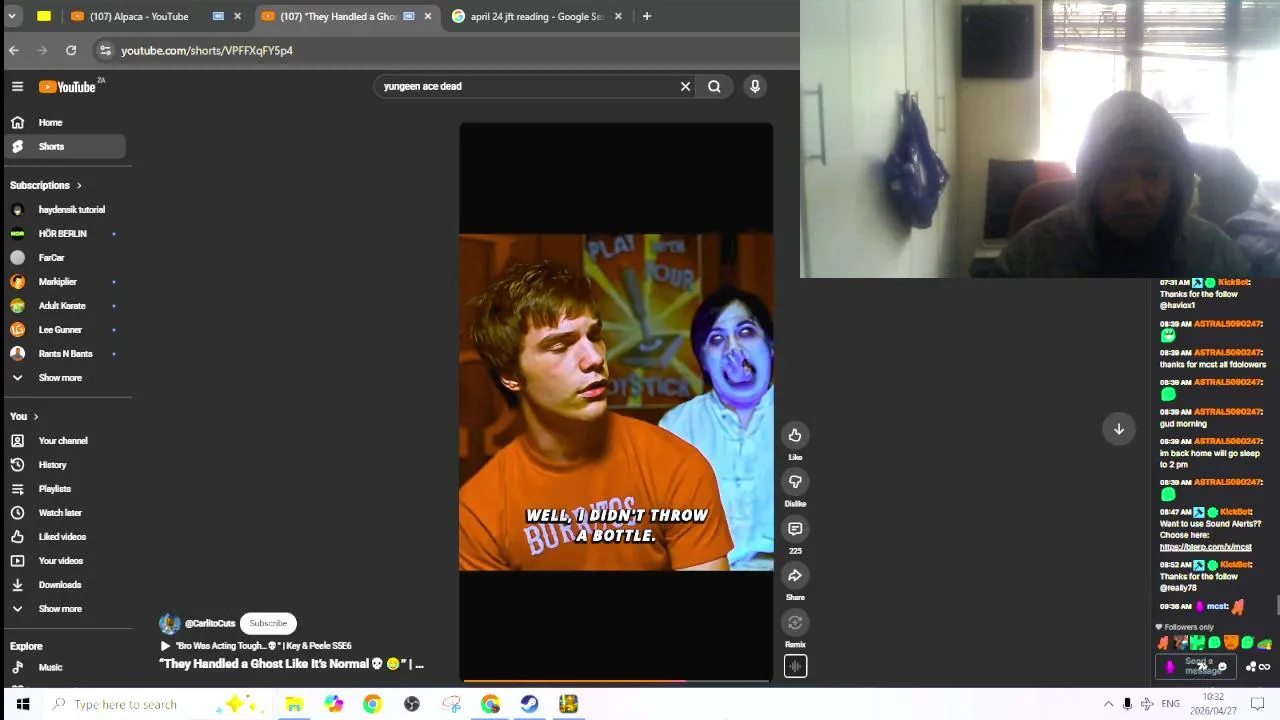The height and width of the screenshot is (720, 1280).
Task: Open Rants N Bants subscription
Action: pyautogui.click(x=64, y=354)
